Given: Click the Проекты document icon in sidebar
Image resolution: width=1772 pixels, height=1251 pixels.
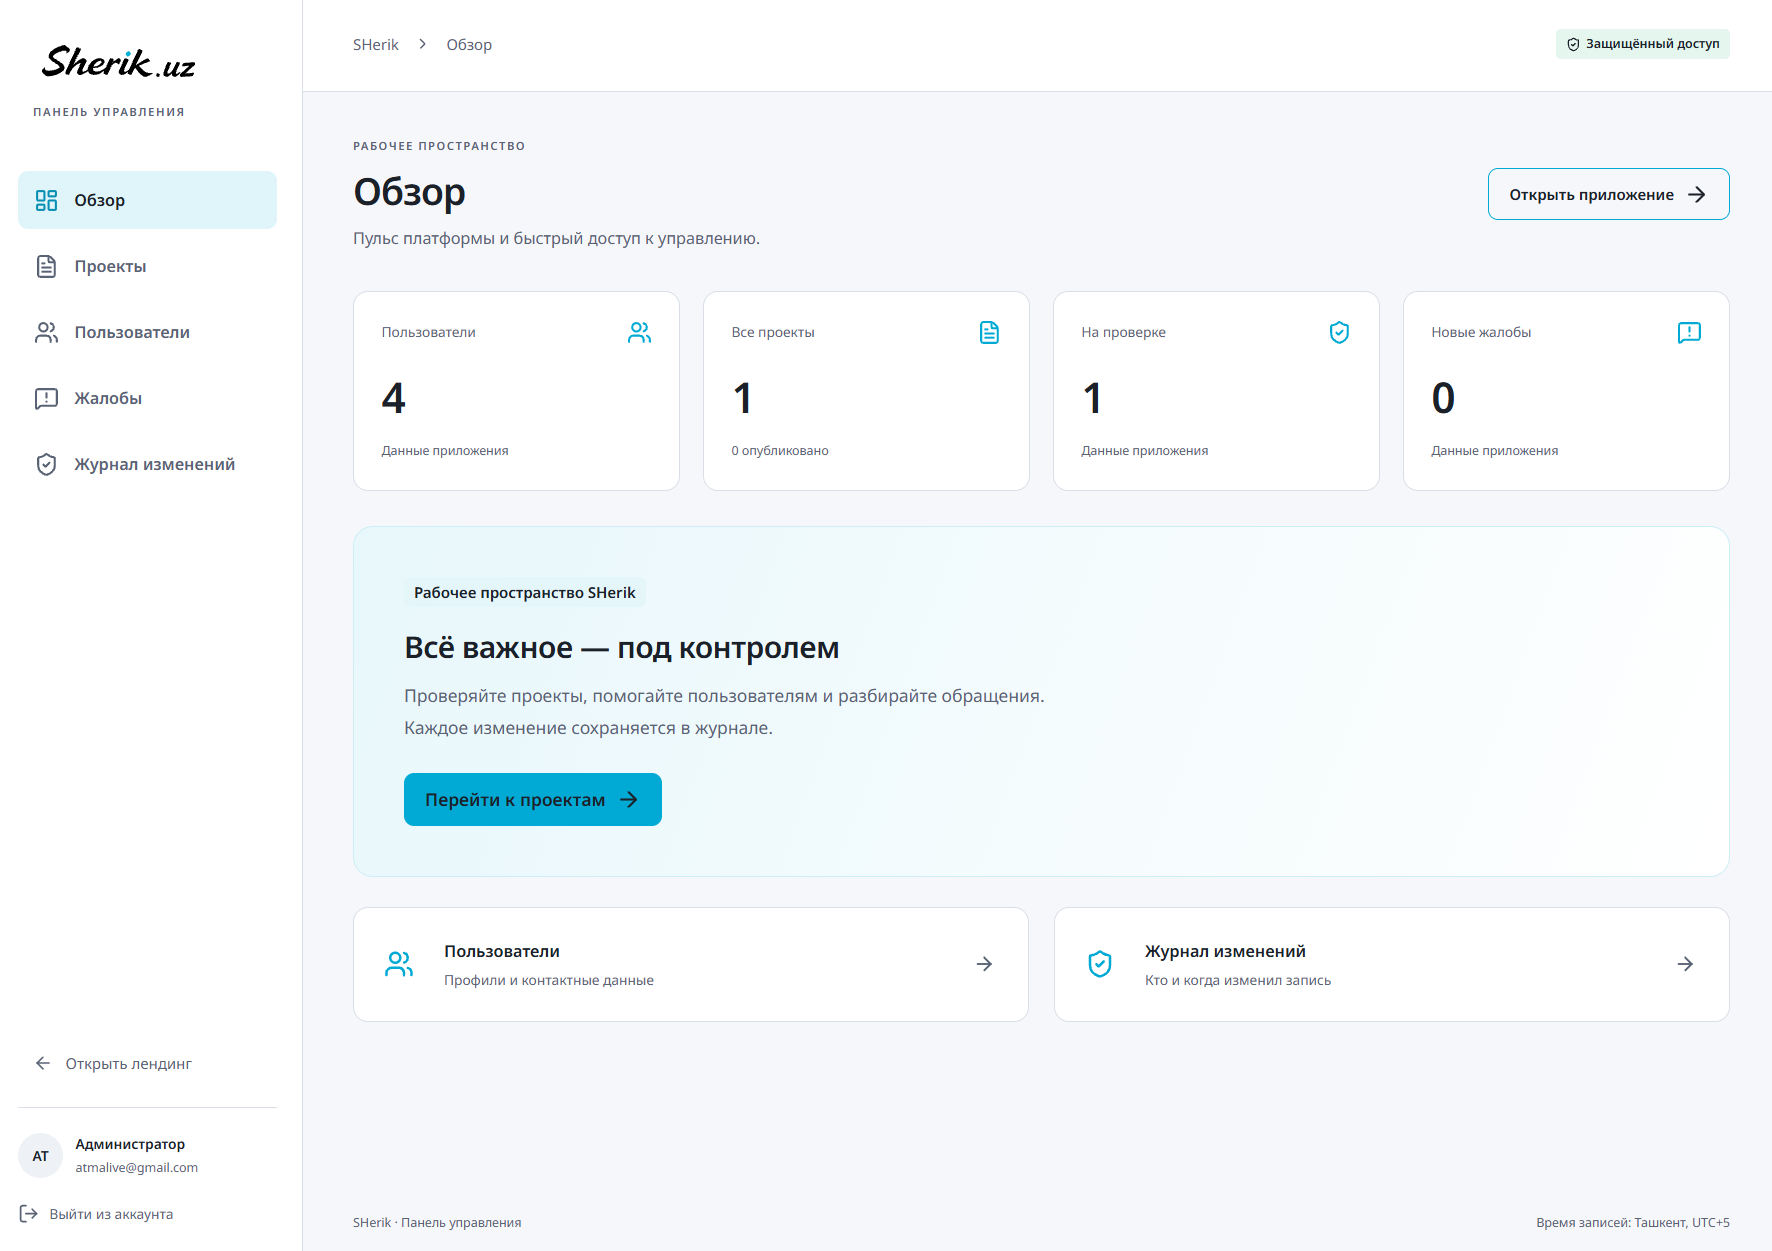Looking at the screenshot, I should tap(46, 266).
